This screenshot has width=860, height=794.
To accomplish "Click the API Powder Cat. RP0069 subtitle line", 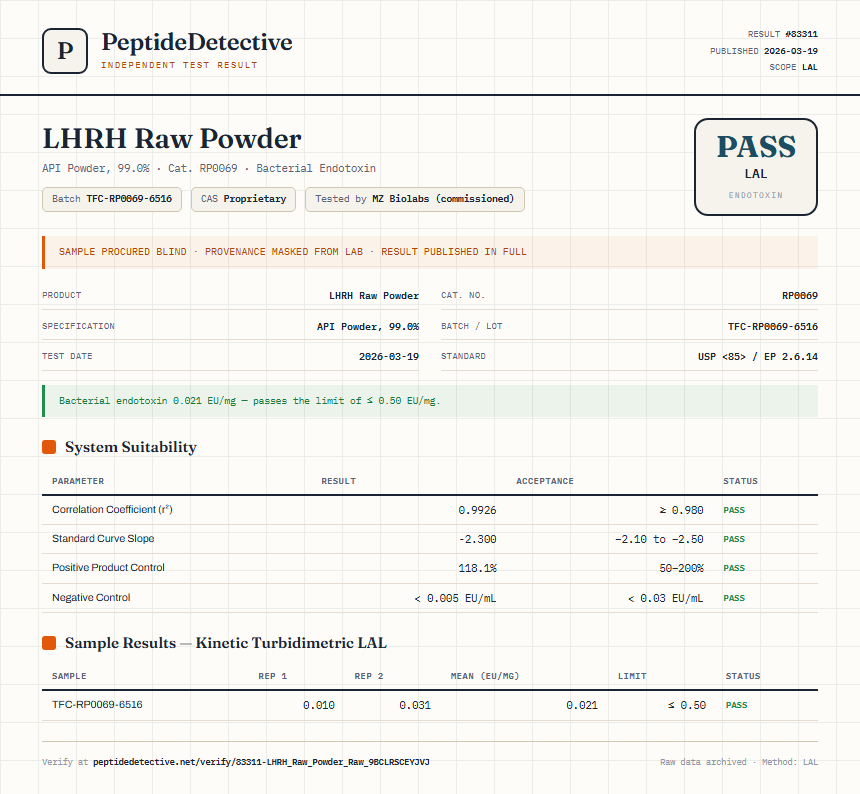I will click(x=209, y=168).
